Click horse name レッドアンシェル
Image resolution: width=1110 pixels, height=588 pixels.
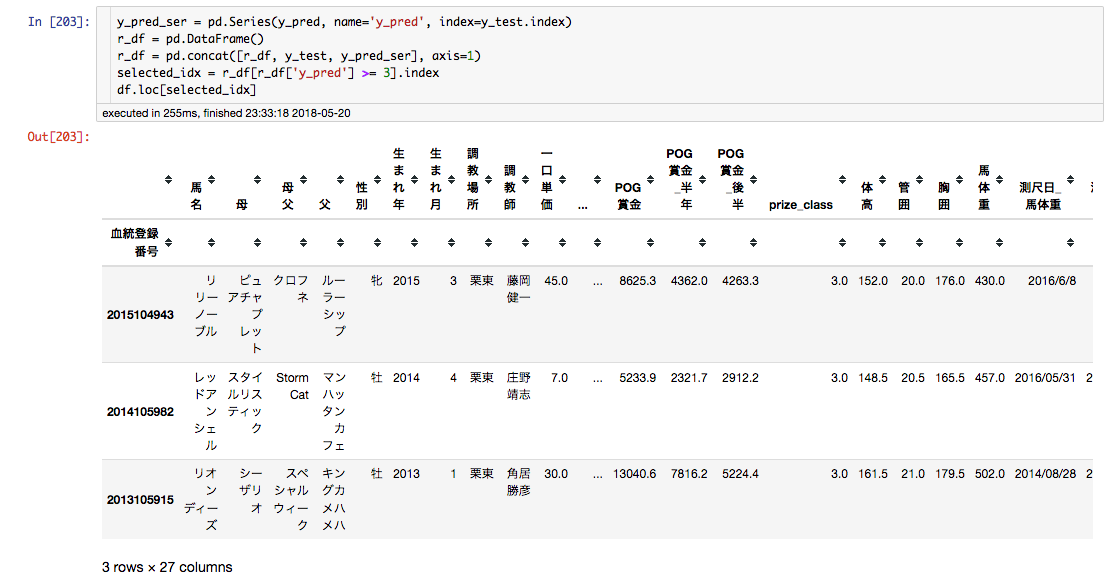(206, 411)
